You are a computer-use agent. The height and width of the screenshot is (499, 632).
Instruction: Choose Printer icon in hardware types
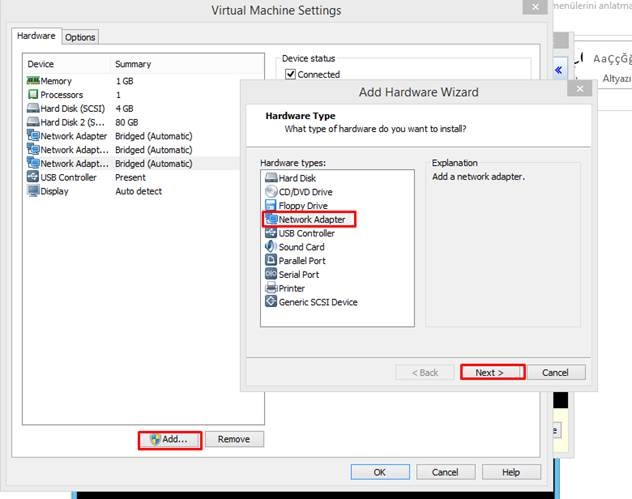coord(271,288)
